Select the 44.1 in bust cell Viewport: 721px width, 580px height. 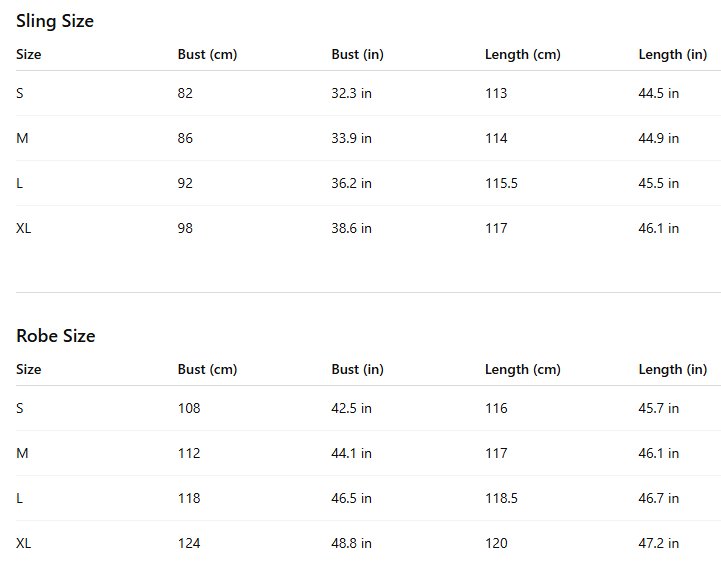tap(351, 453)
